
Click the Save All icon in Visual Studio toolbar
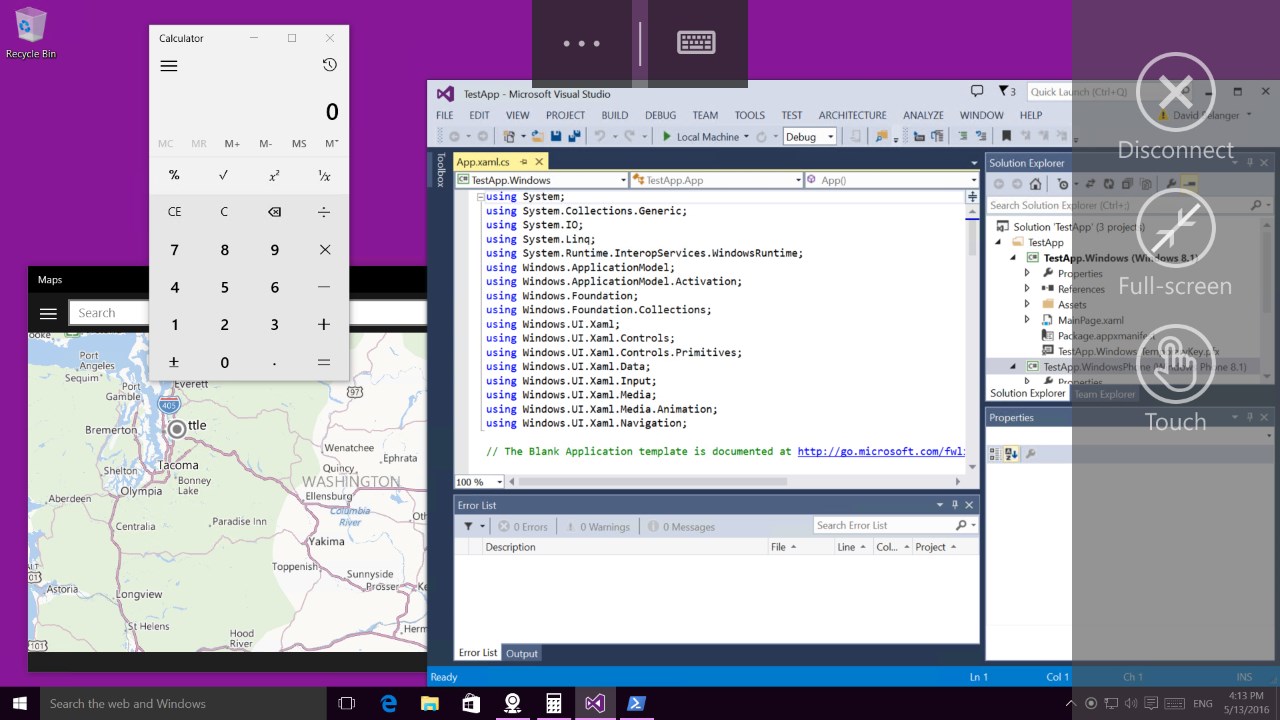pyautogui.click(x=574, y=137)
